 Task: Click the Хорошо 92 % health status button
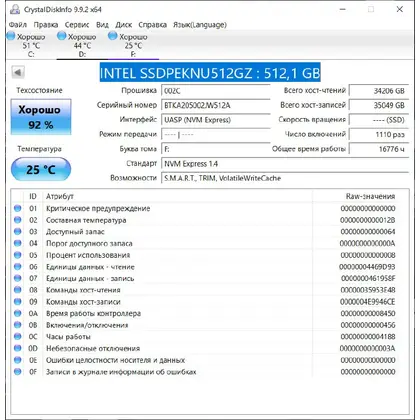(x=41, y=117)
